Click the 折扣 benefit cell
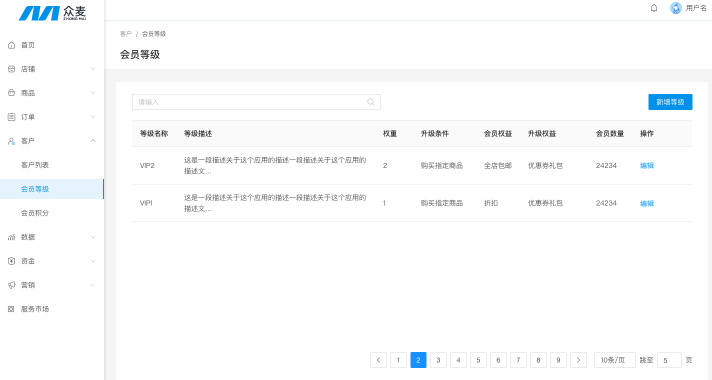 point(491,203)
